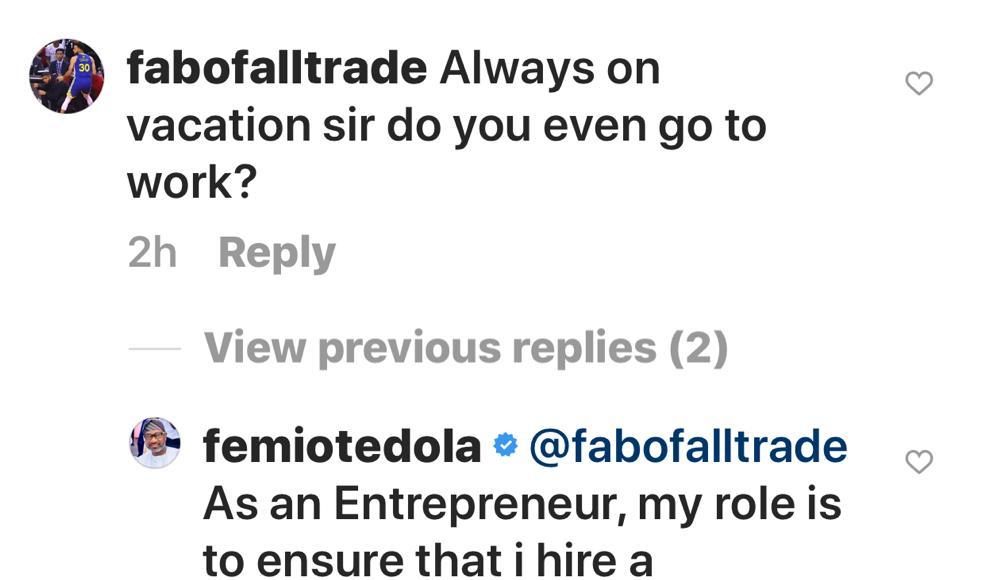Open fabofalltrade's basketball profile picture
Image resolution: width=986 pixels, height=580 pixels.
tap(67, 76)
